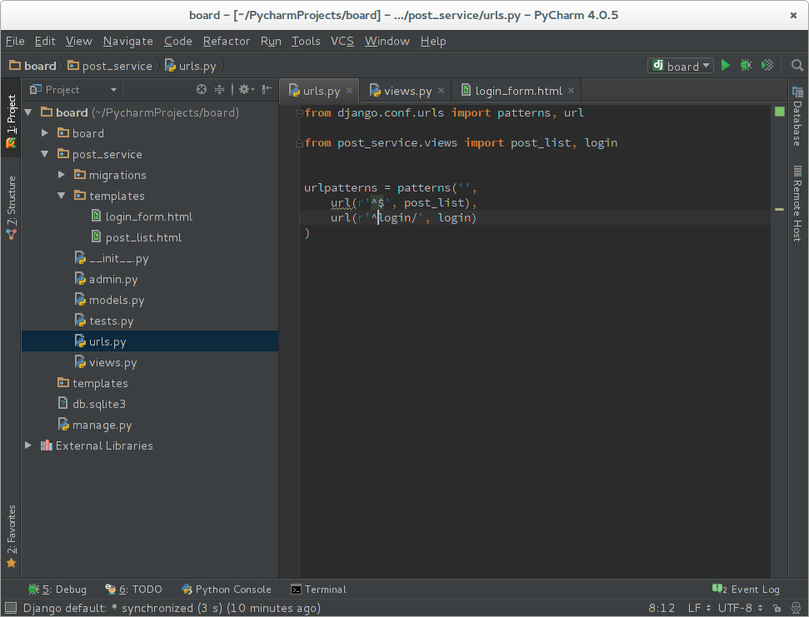Open the Refactor menu
Image resolution: width=809 pixels, height=617 pixels.
click(226, 41)
